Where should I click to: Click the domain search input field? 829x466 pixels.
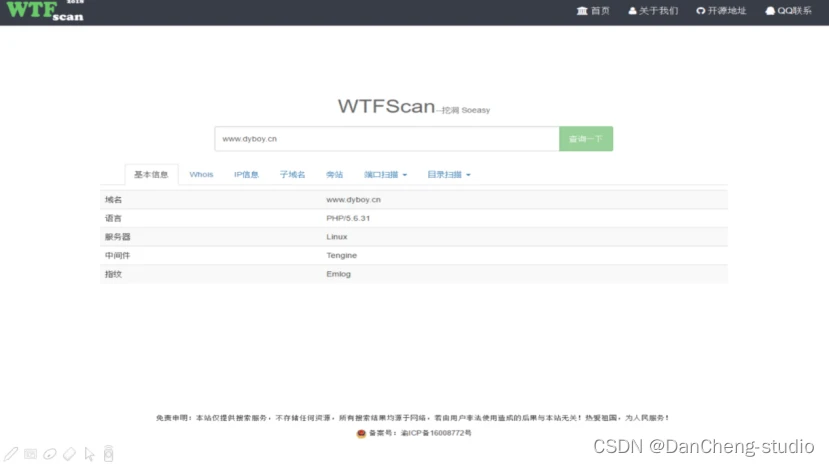coord(386,139)
